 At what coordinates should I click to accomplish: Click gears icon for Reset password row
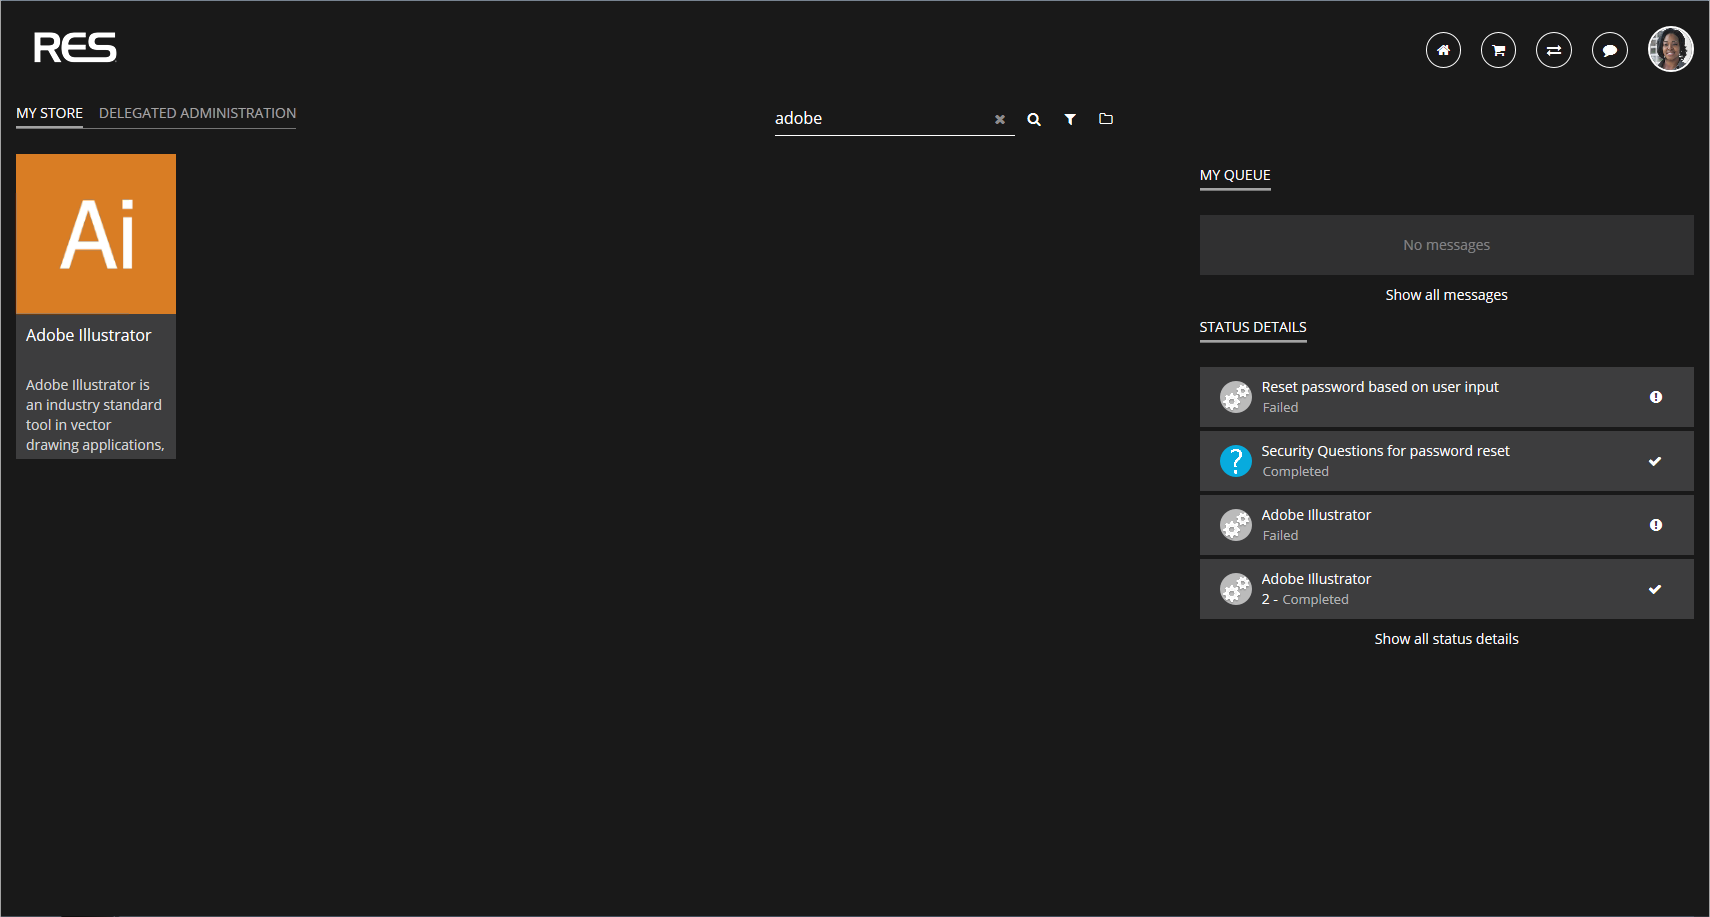[1236, 397]
